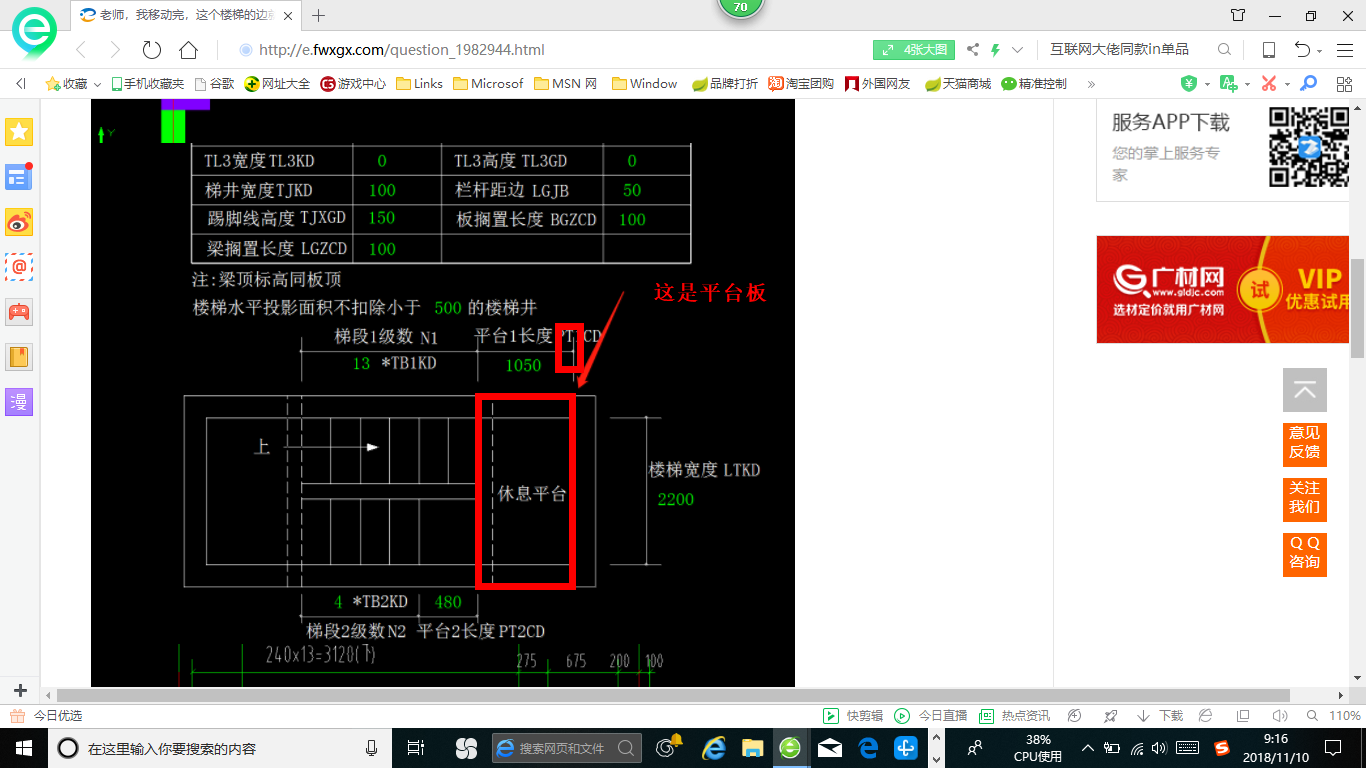Open the news feed sidebar icon

[x=19, y=177]
